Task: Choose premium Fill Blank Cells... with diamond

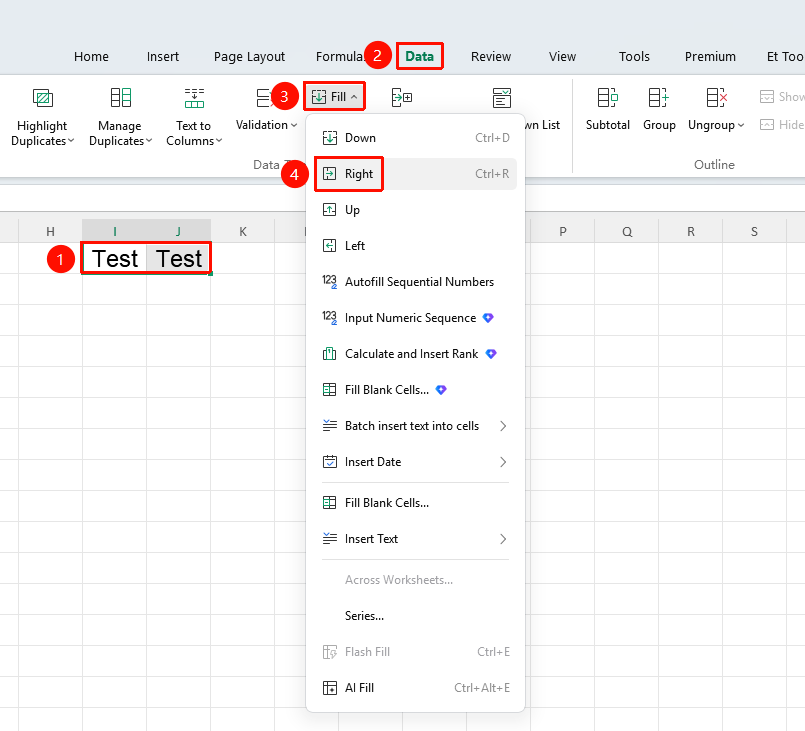Action: (x=415, y=390)
